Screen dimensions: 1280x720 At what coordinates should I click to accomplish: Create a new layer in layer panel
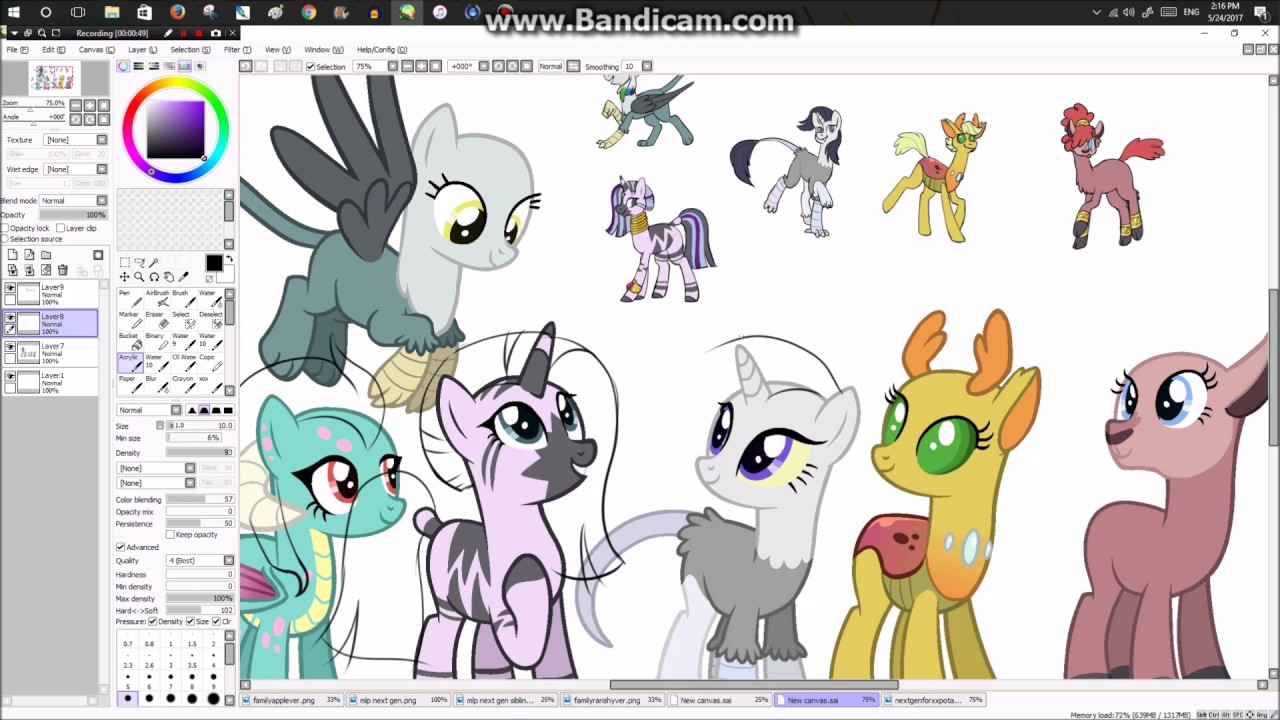coord(12,255)
